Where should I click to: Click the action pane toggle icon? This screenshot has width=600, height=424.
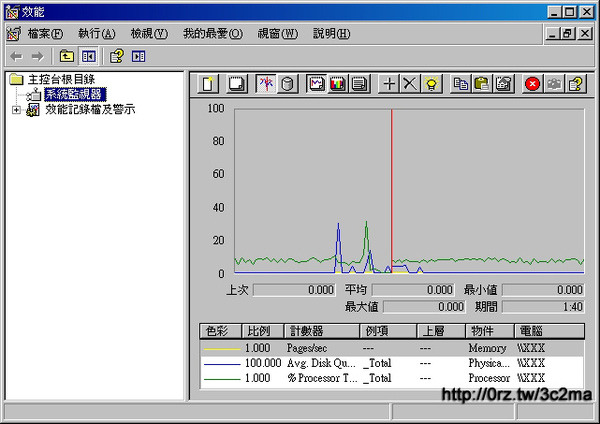point(138,56)
